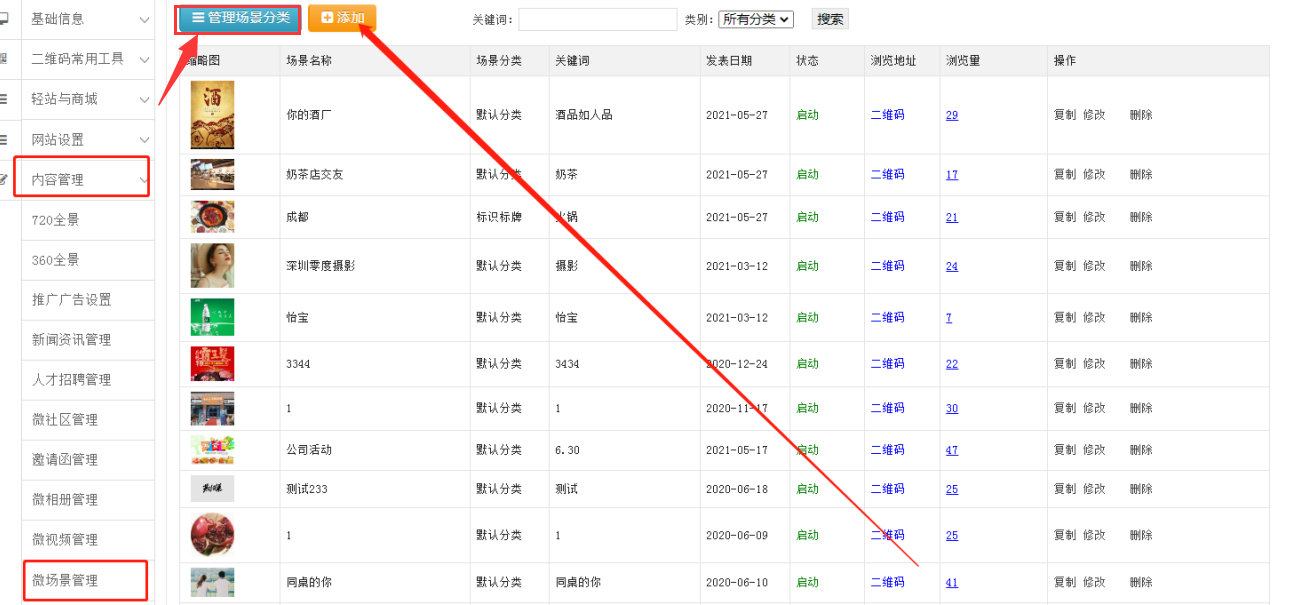This screenshot has width=1294, height=605.
Task: Click 删除 for the 公司活动 scene
Action: coord(1141,450)
